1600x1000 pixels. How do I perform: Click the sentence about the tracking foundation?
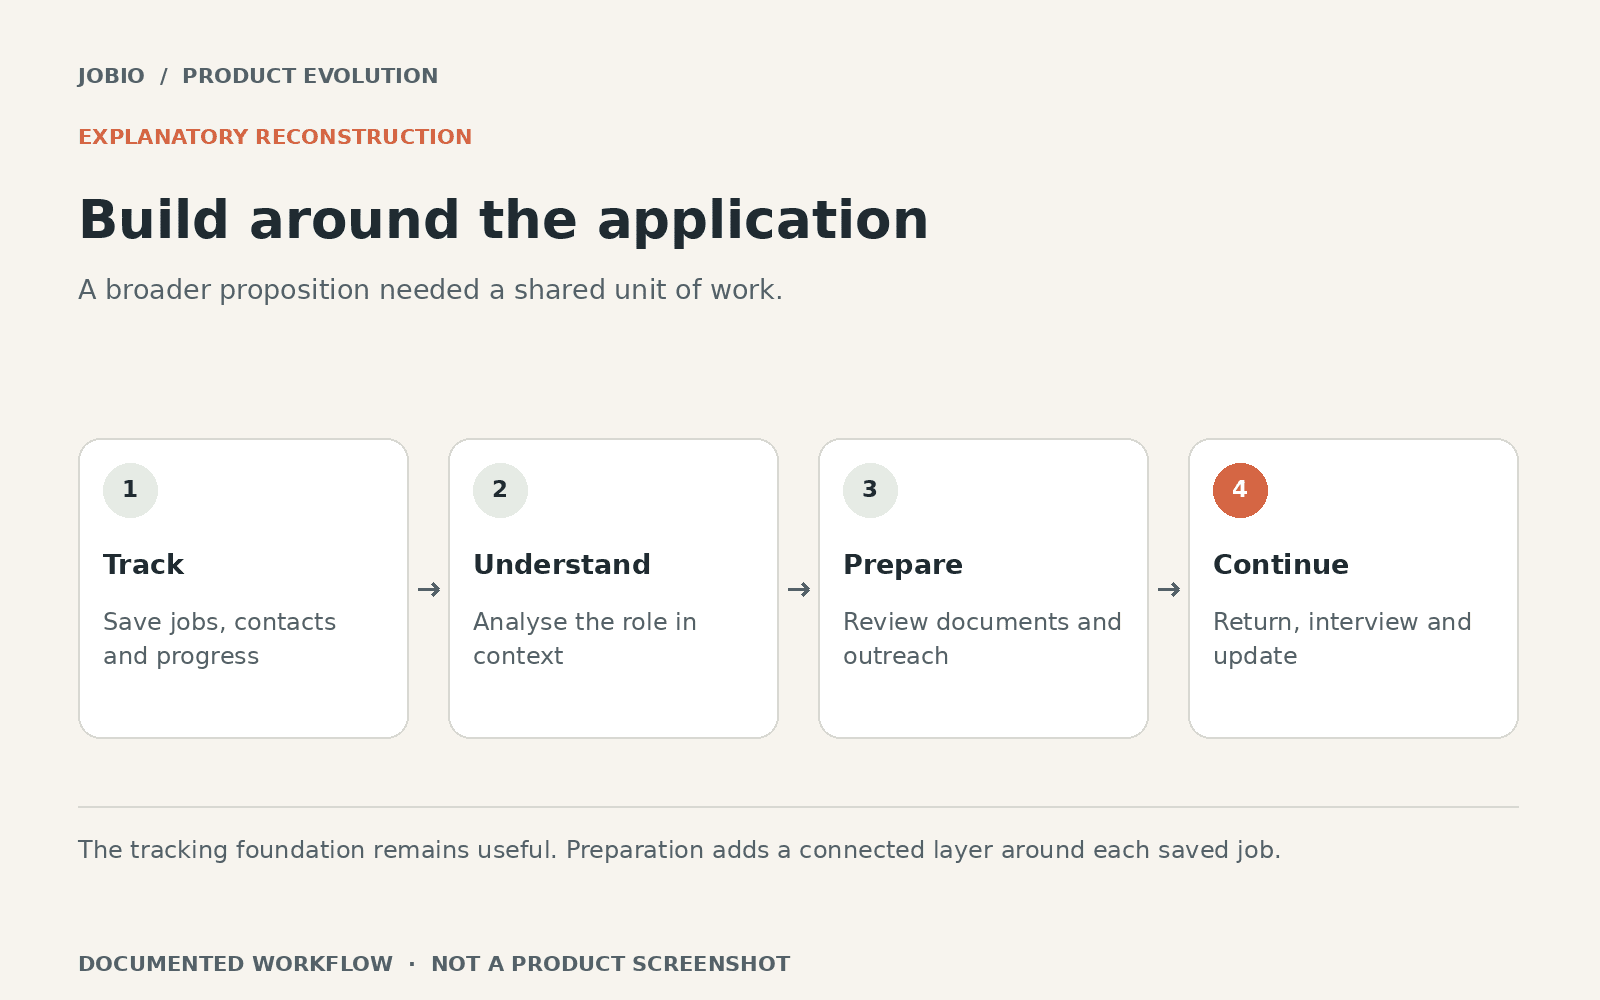(679, 850)
